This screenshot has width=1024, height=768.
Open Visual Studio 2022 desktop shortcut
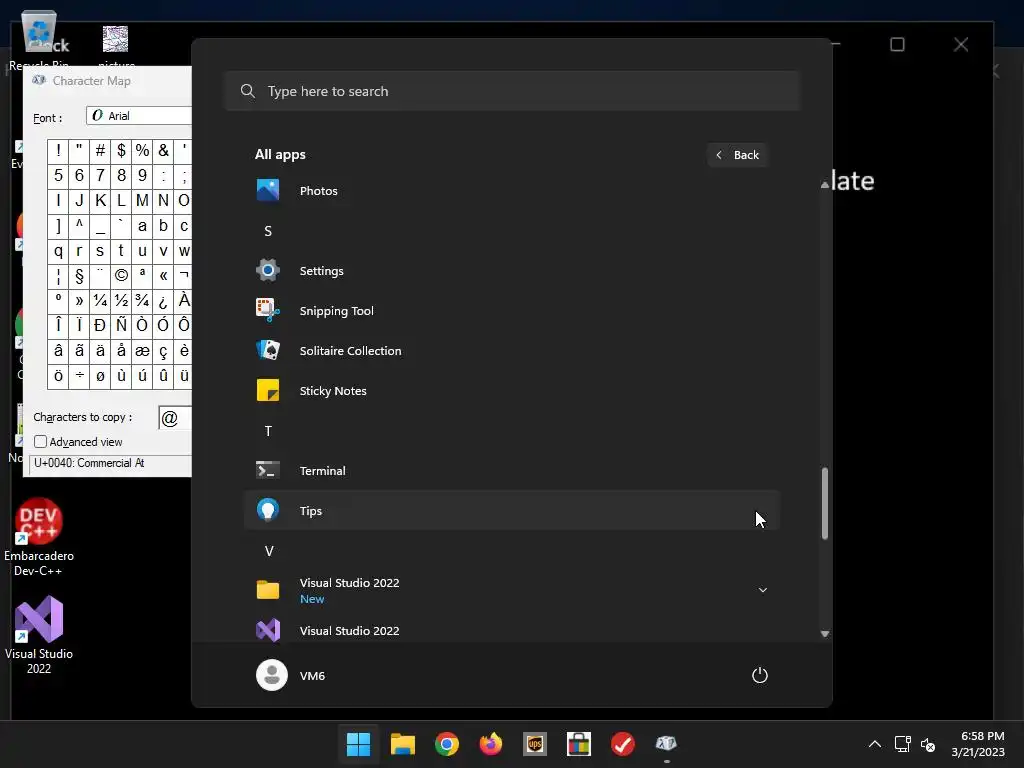click(39, 635)
